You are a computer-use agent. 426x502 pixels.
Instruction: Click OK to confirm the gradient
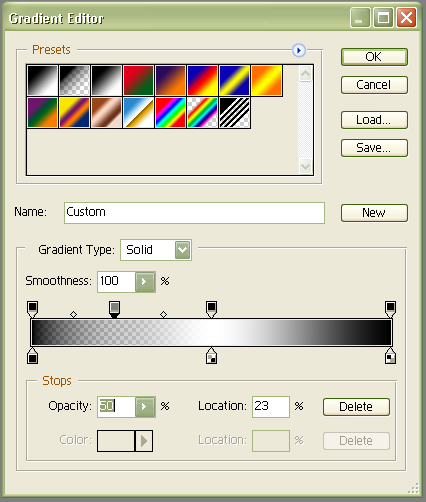(x=374, y=57)
